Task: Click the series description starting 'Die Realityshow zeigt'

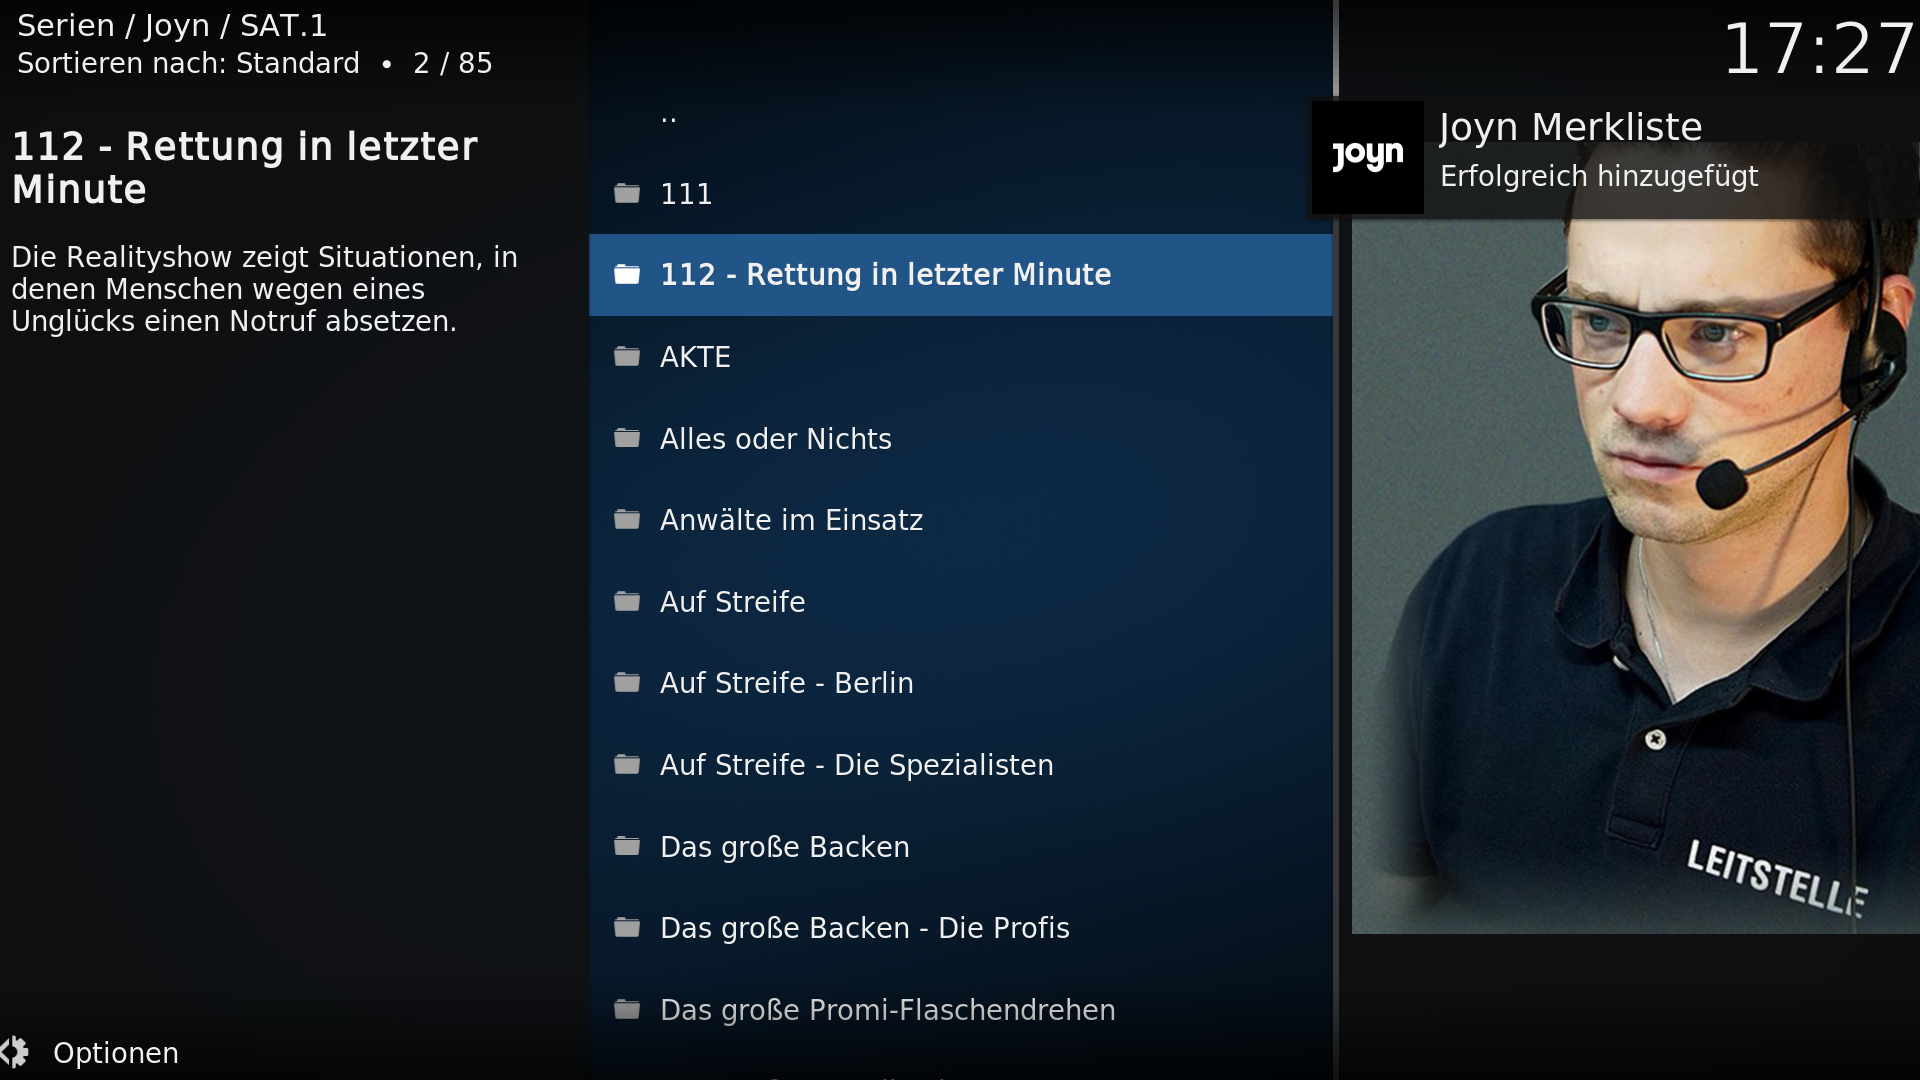Action: 264,289
